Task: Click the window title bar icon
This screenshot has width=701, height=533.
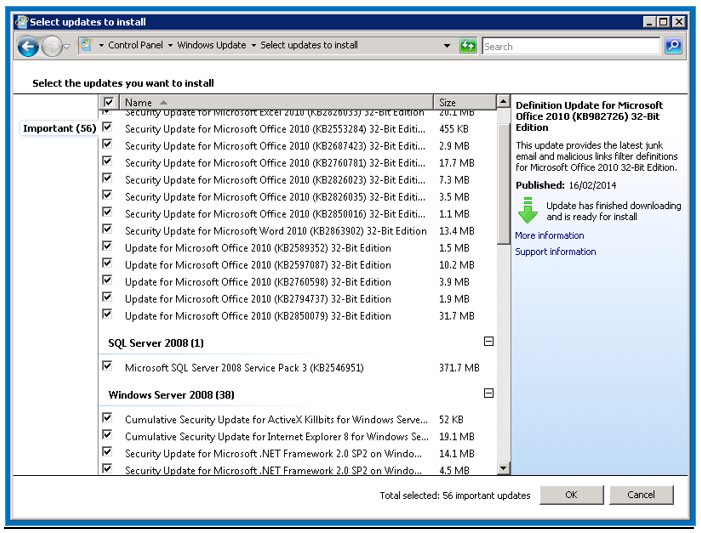Action: coord(21,21)
